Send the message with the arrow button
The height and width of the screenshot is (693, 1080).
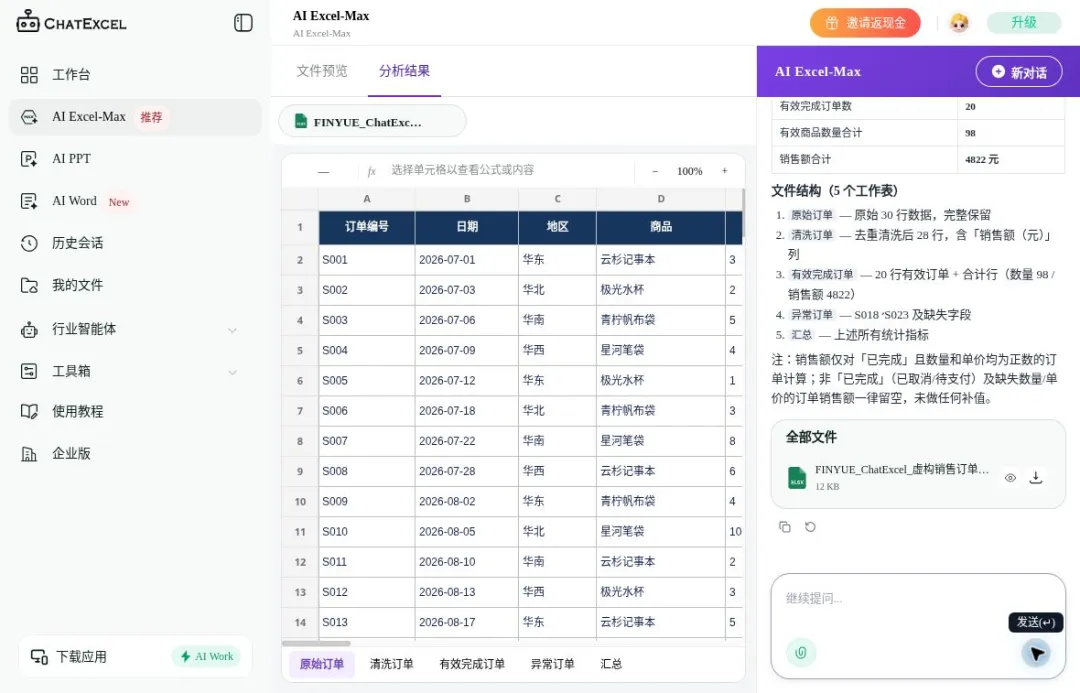coord(1036,652)
